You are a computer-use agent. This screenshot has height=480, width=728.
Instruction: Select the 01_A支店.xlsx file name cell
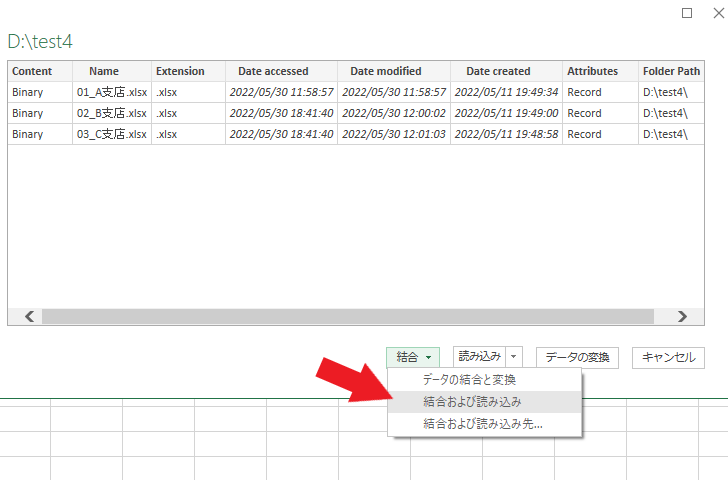coord(112,92)
